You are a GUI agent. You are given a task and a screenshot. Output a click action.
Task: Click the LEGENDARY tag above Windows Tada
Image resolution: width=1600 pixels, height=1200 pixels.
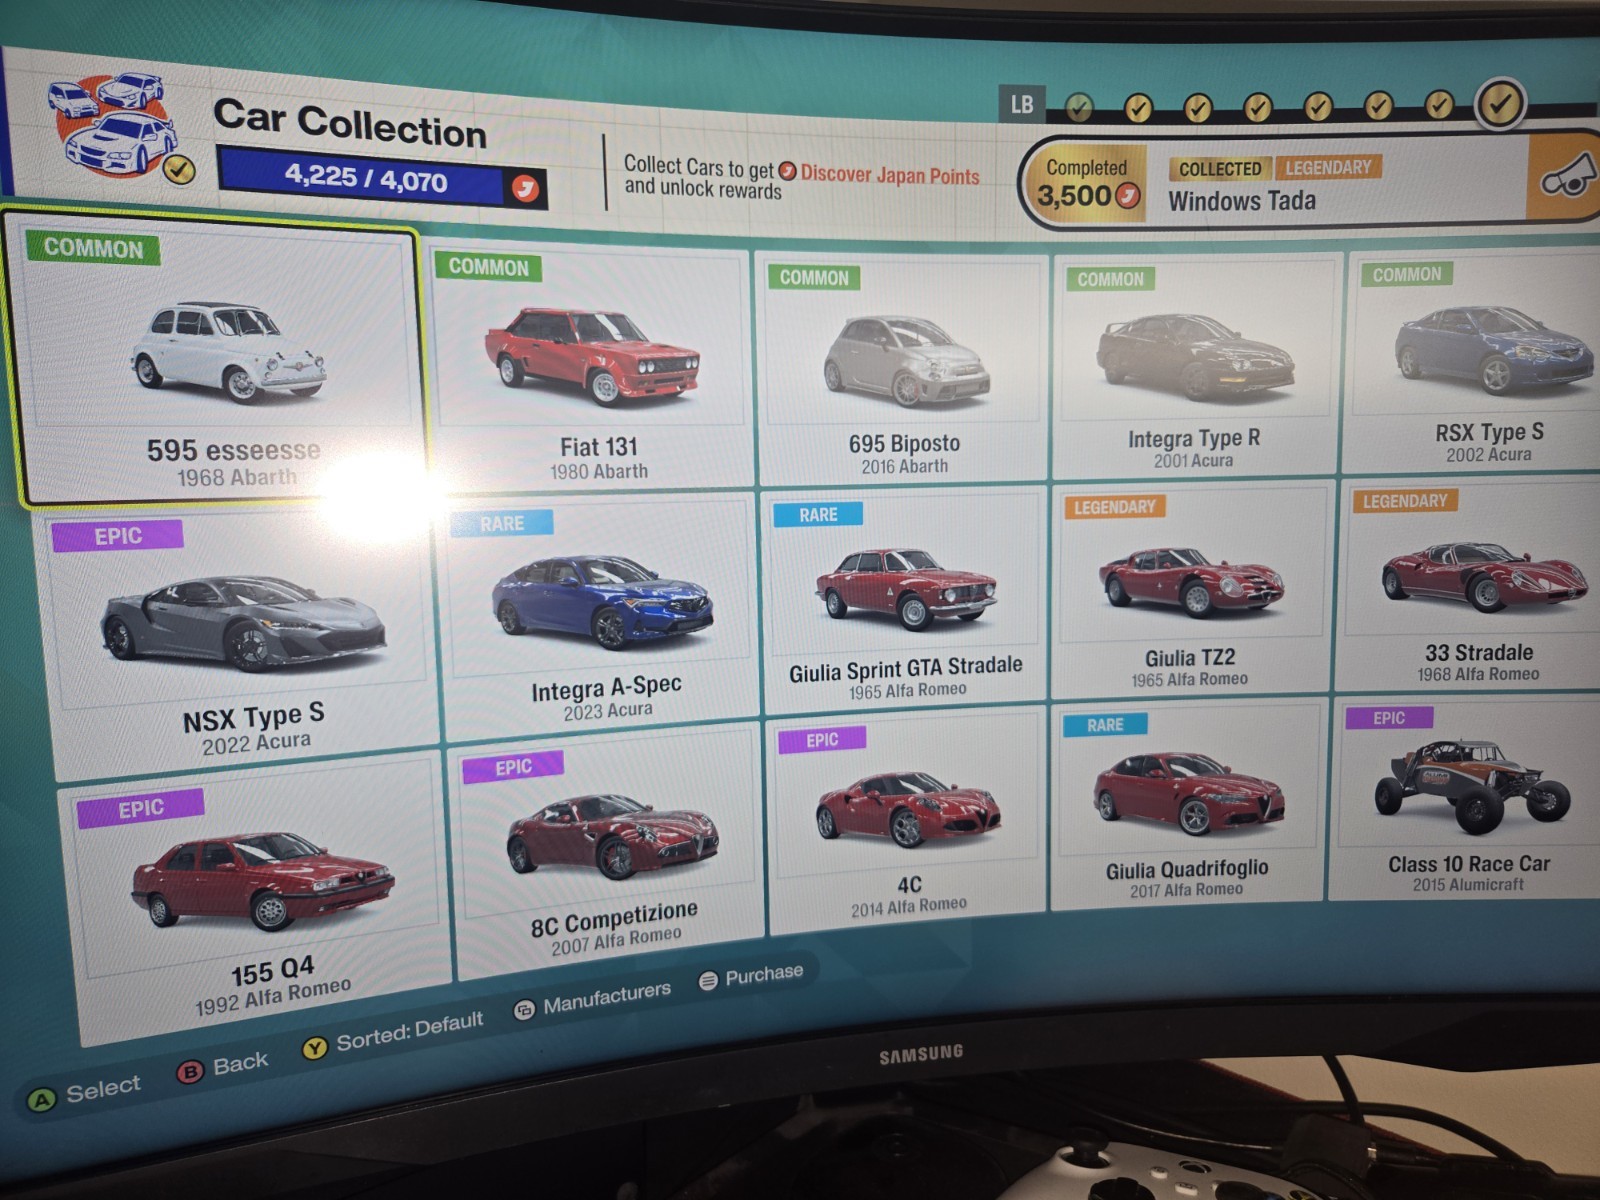1328,167
